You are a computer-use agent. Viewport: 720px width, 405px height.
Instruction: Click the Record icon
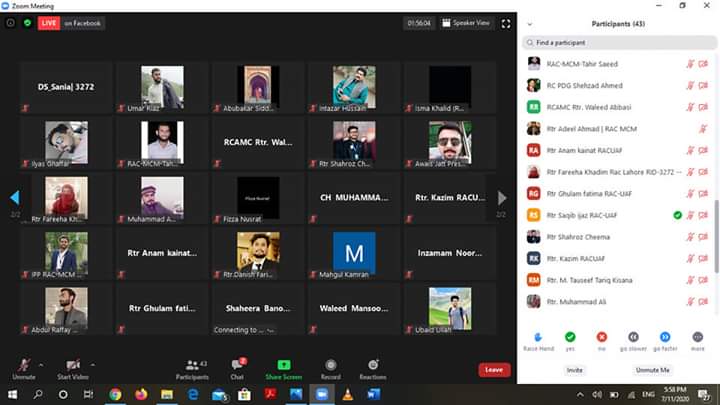tap(331, 366)
